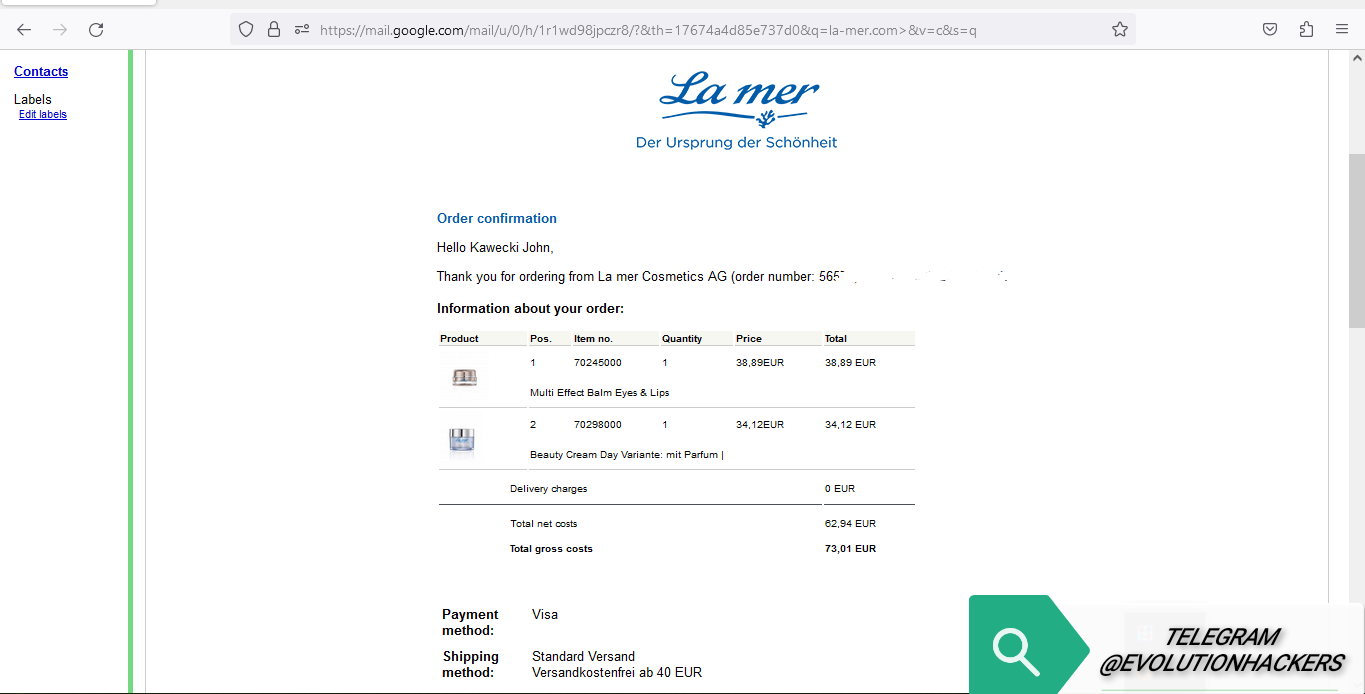1365x694 pixels.
Task: Open the Beauty Cream Day product thumbnail
Action: pos(462,439)
